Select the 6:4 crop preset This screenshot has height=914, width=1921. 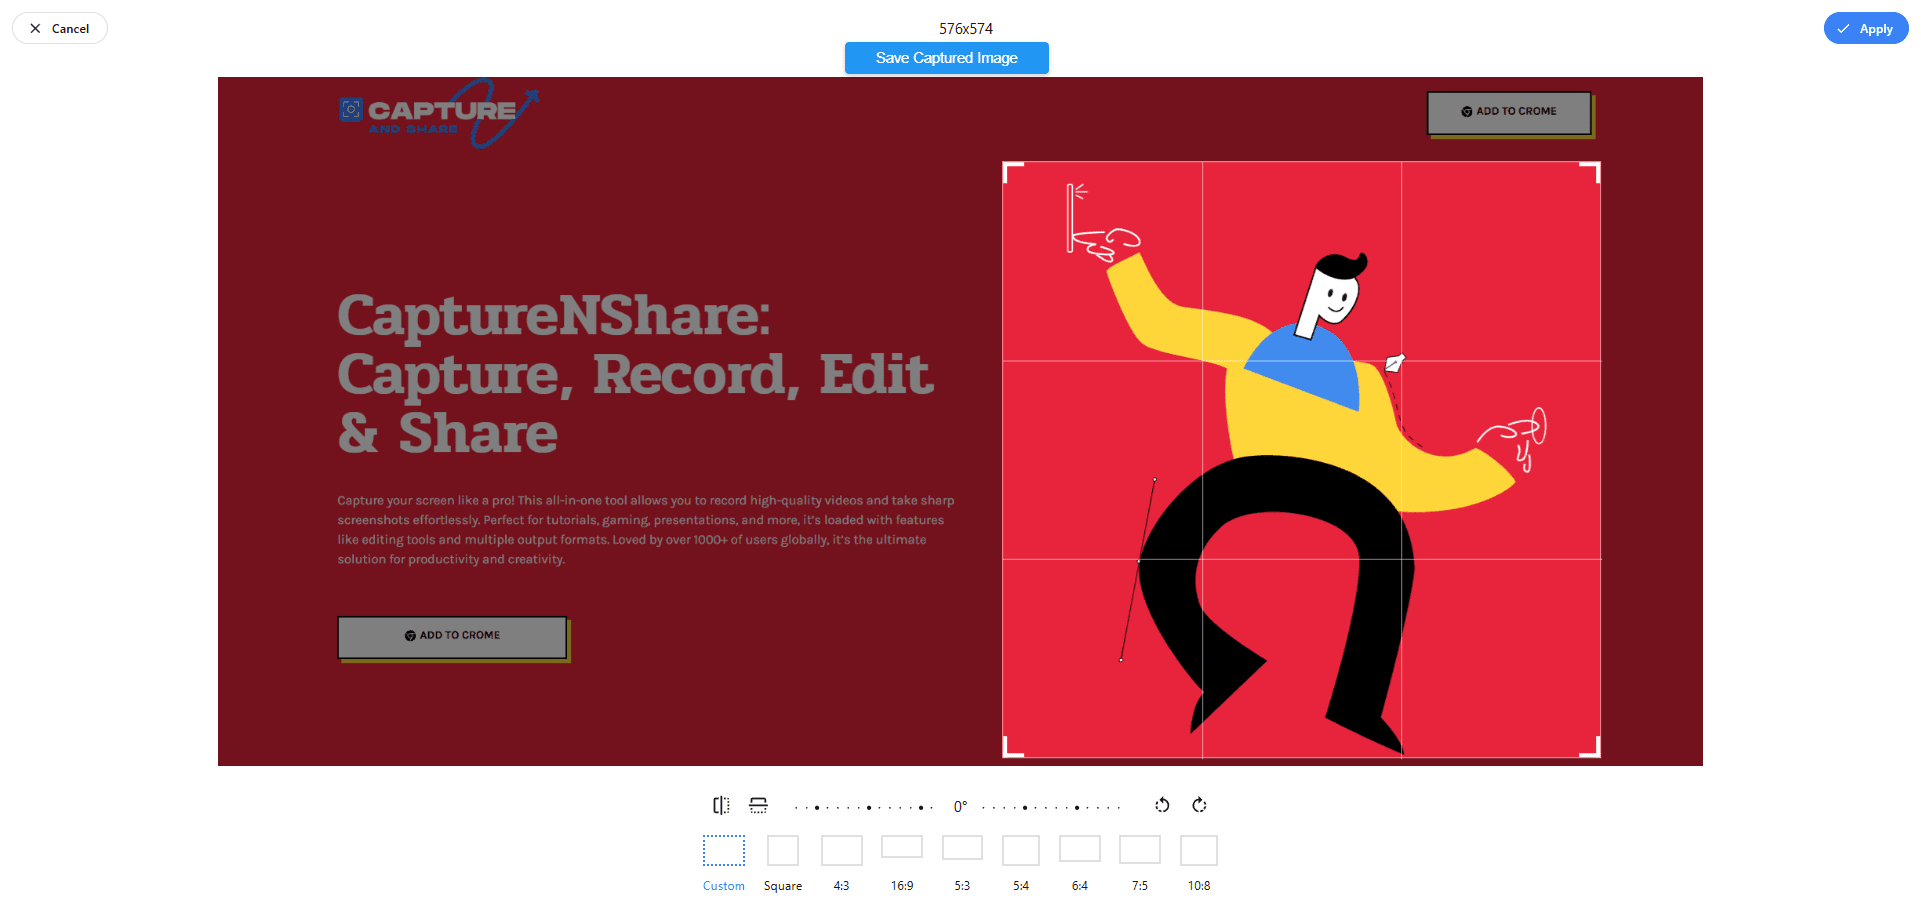(1080, 850)
